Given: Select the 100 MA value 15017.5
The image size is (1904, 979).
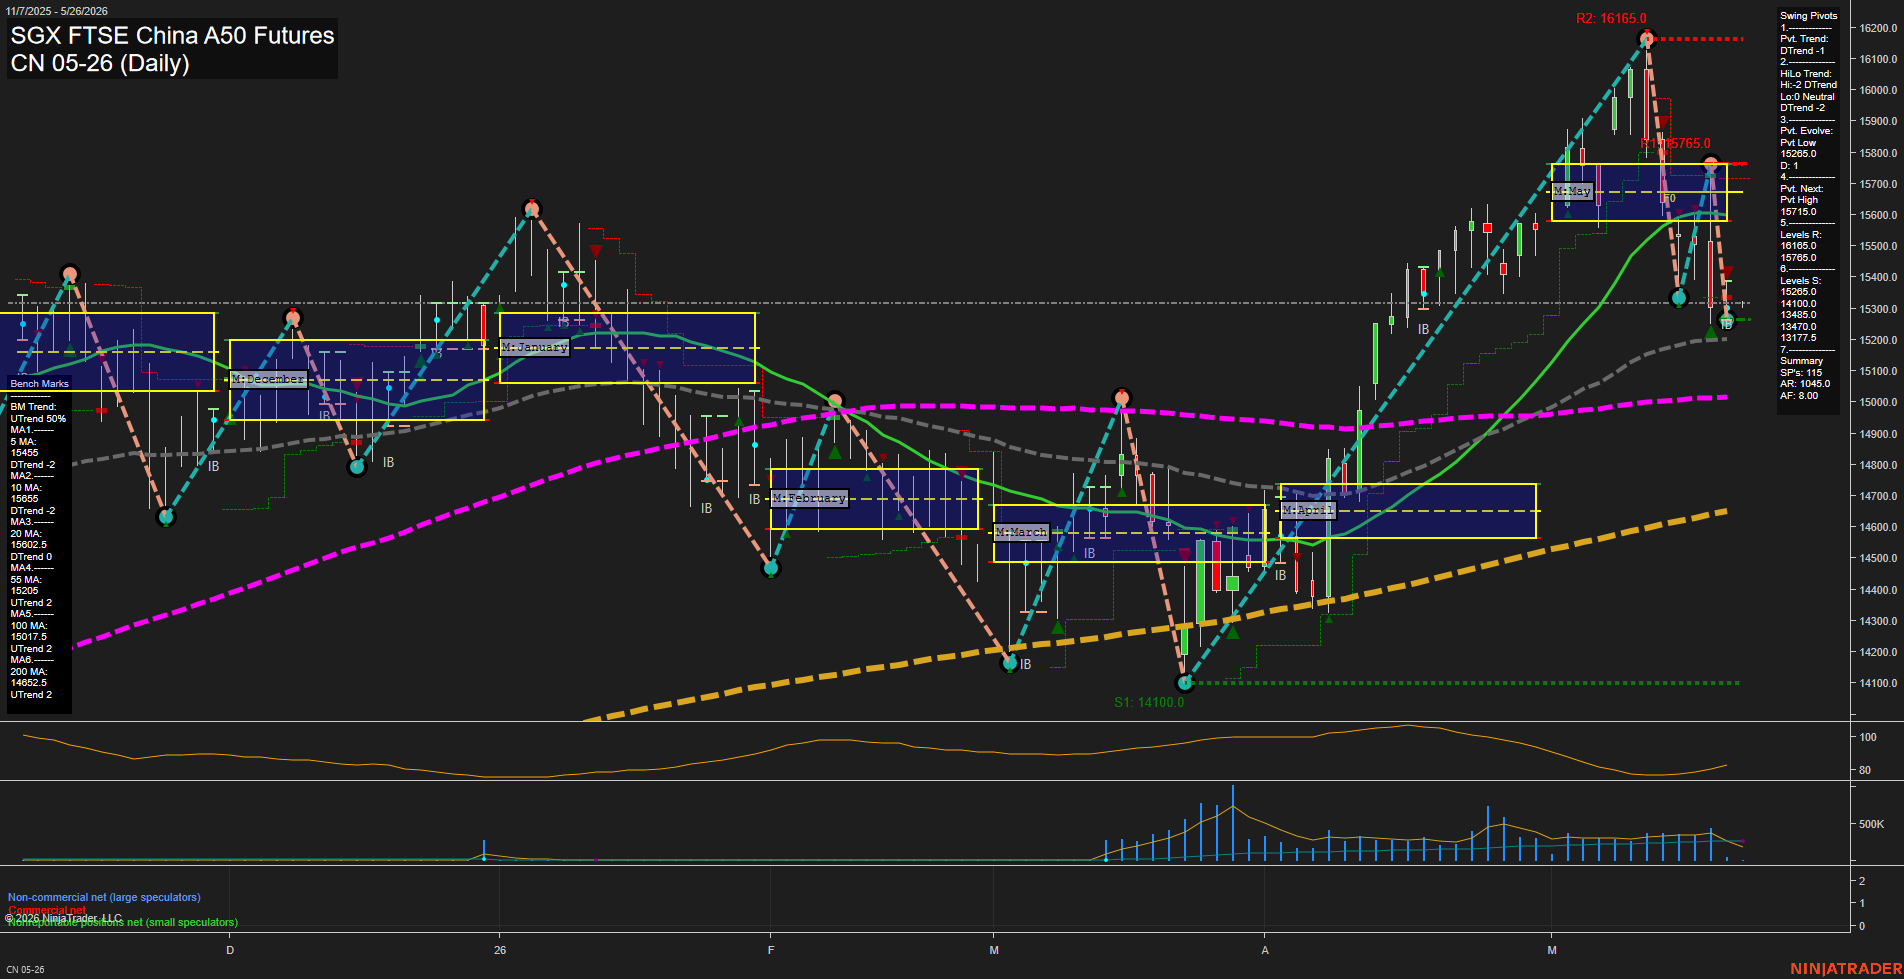Looking at the screenshot, I should (28, 637).
